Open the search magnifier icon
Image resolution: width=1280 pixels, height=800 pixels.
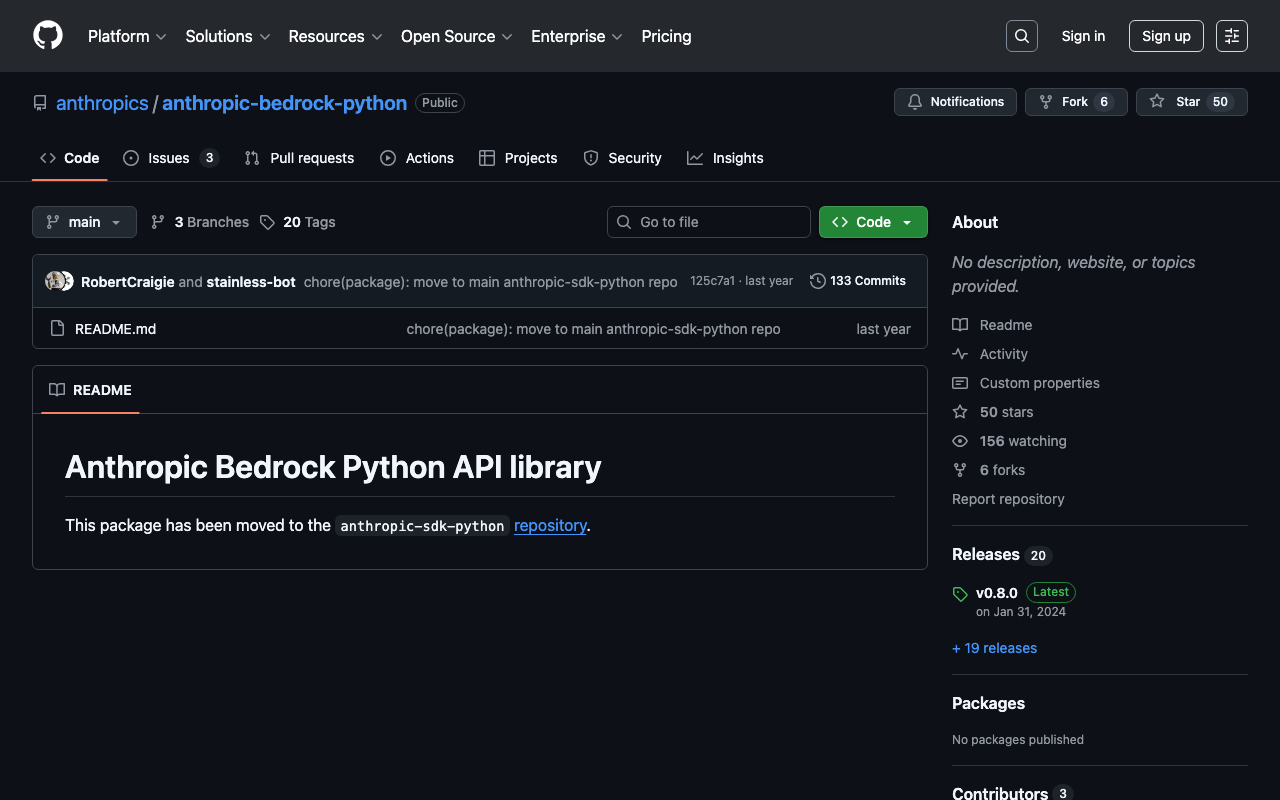tap(1021, 36)
